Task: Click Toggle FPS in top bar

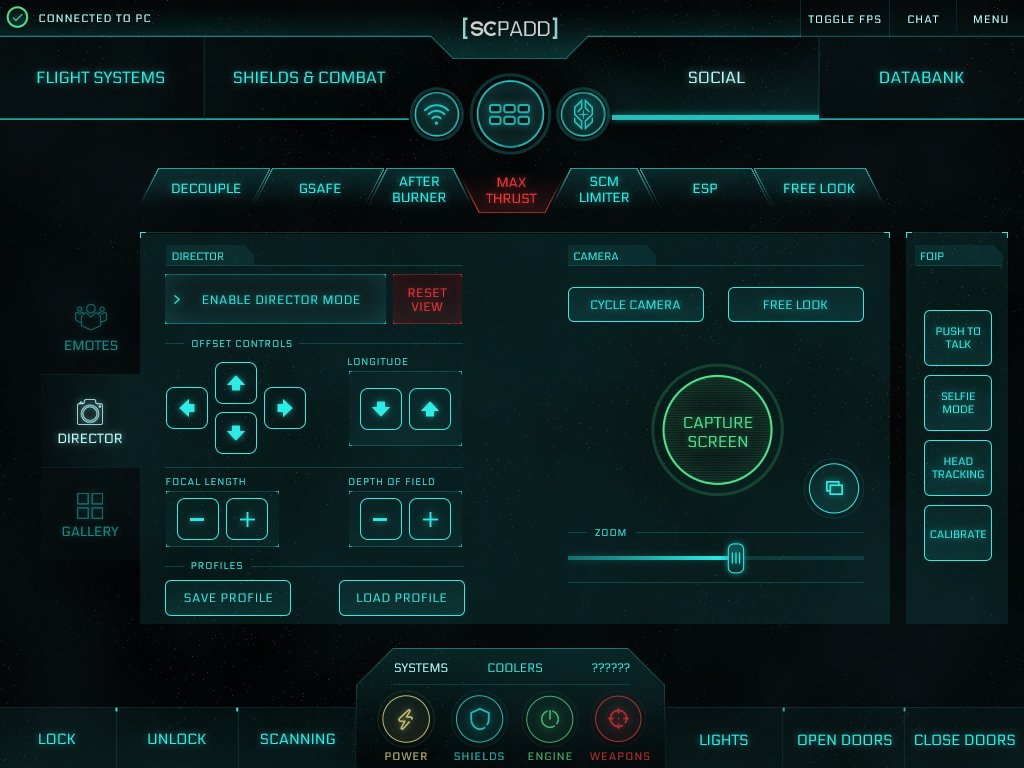Action: pyautogui.click(x=844, y=19)
